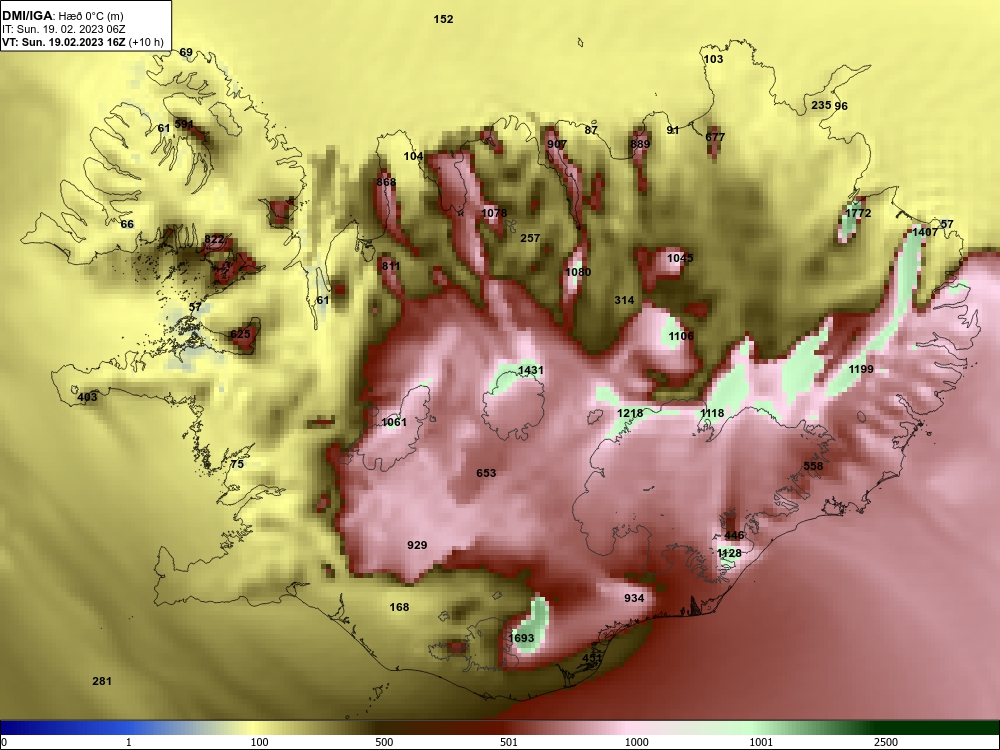
Task: Click the 591 value label
Action: pyautogui.click(x=184, y=124)
